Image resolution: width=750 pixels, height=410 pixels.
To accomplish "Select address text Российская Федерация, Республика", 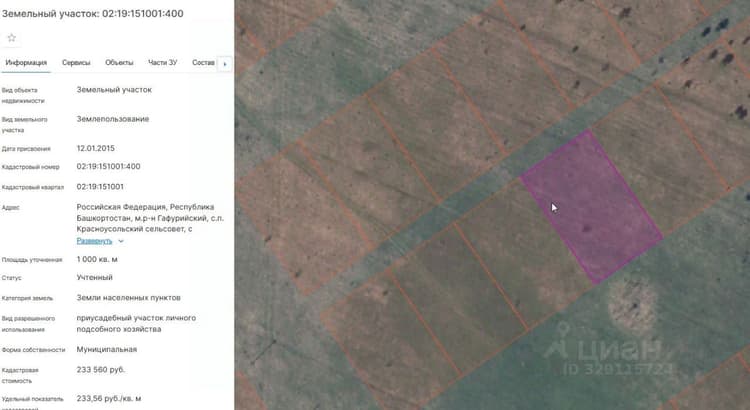I will tap(145, 207).
